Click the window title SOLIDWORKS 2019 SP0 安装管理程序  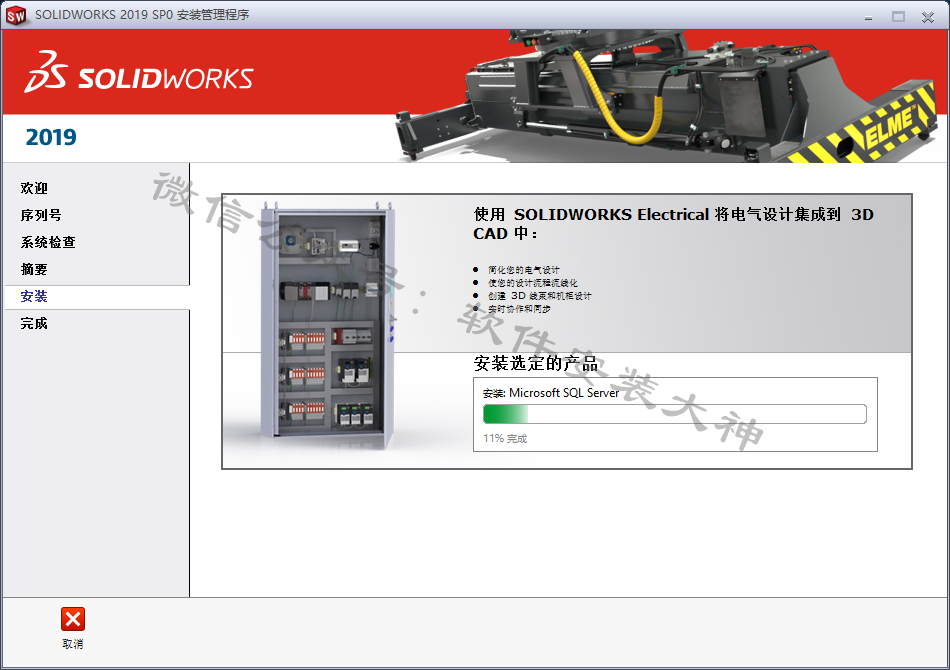[142, 15]
